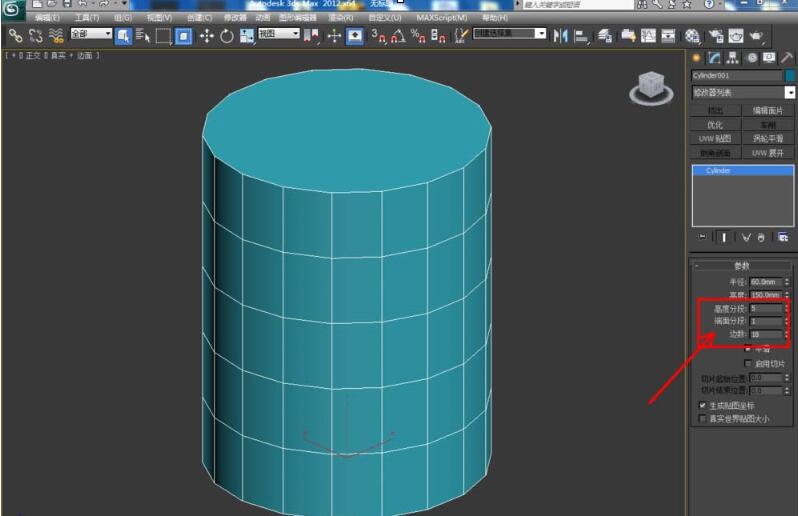Toggle Percent Snap
This screenshot has height=516, width=798.
(418, 36)
